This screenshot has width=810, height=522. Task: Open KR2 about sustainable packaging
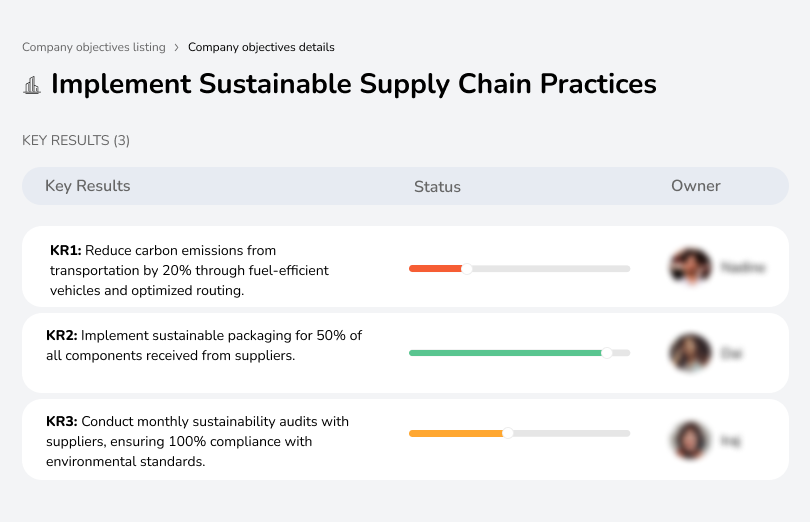(x=204, y=345)
